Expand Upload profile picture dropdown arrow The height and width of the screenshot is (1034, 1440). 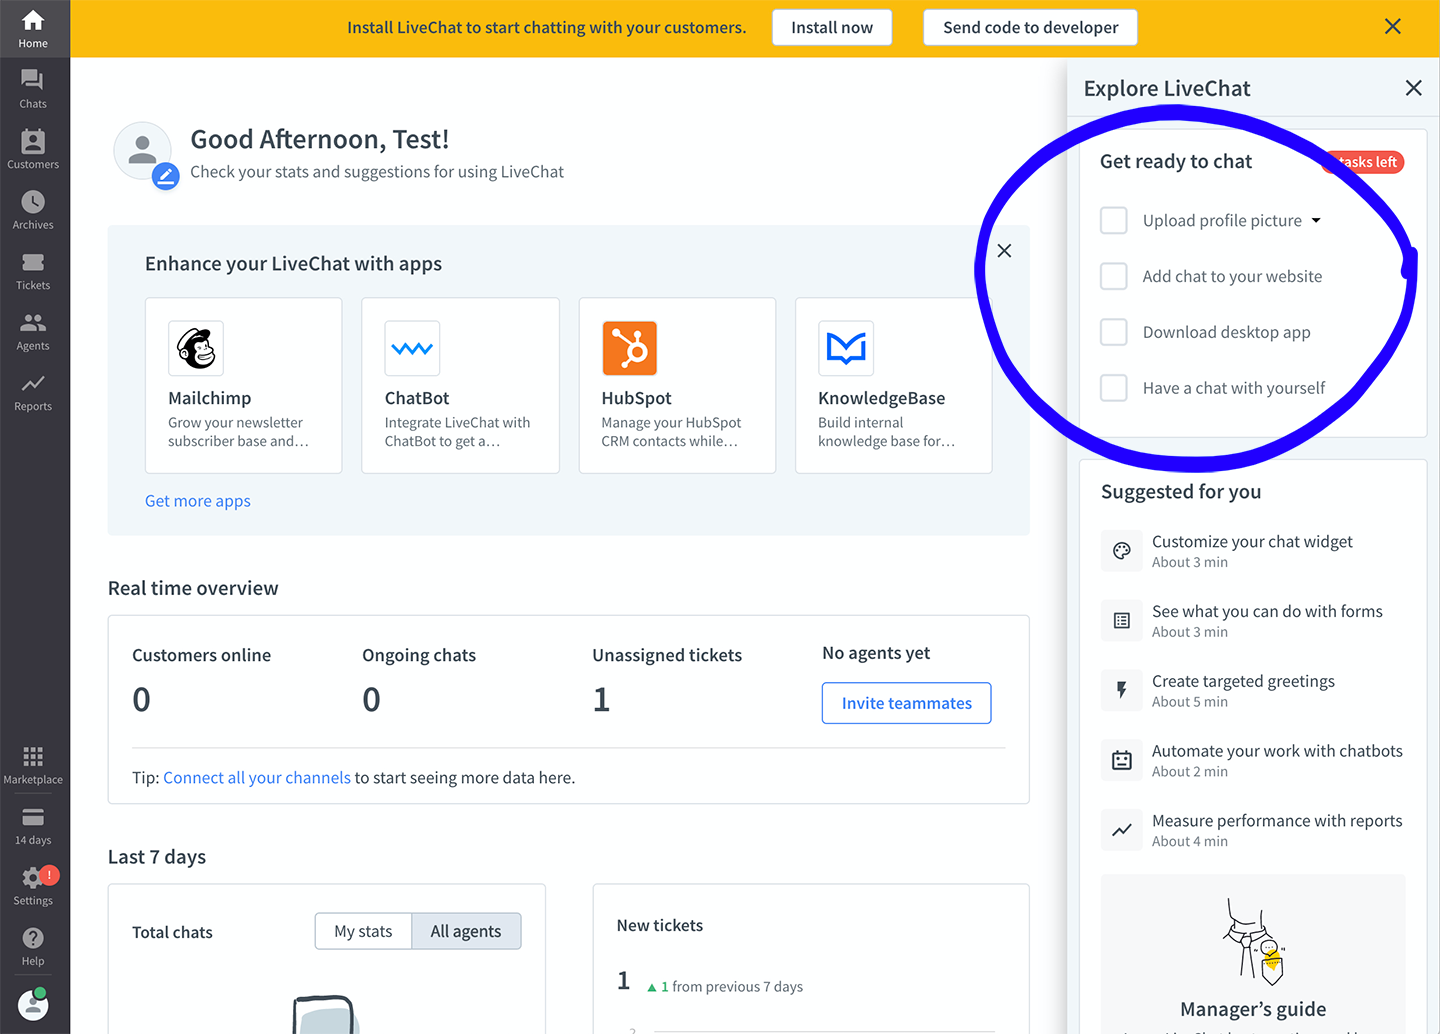point(1316,221)
